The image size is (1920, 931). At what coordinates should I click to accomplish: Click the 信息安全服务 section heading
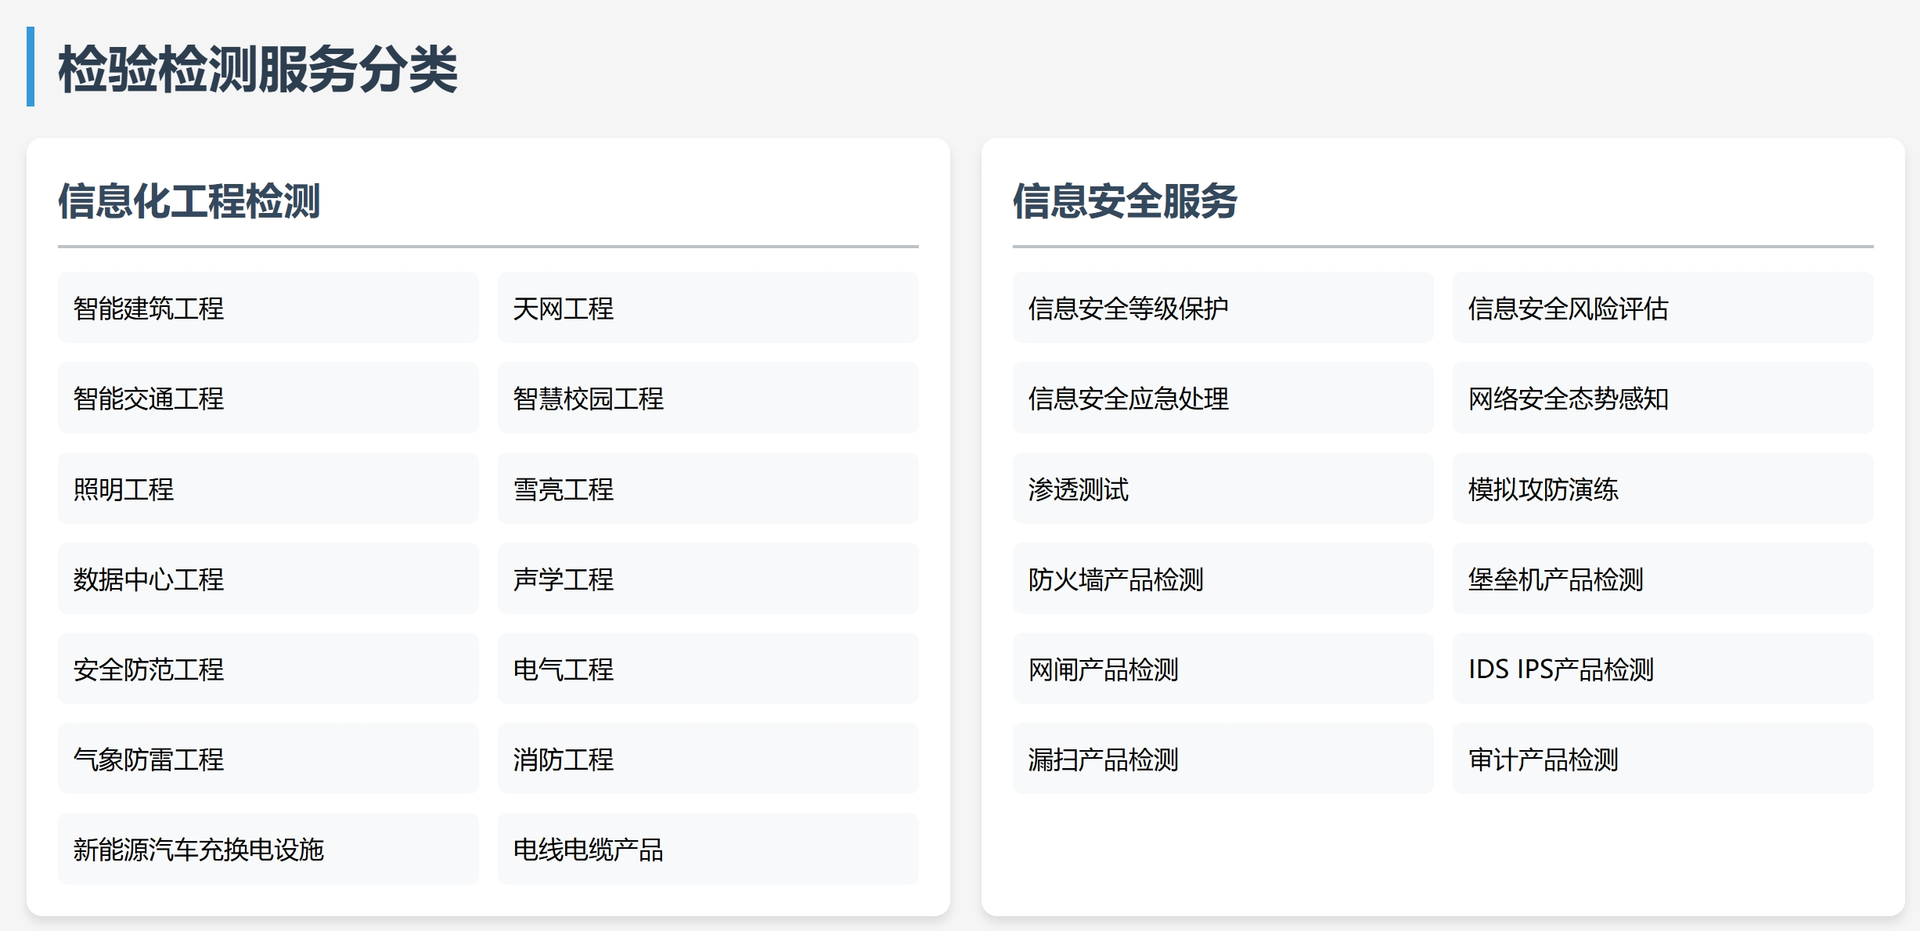coord(1125,201)
